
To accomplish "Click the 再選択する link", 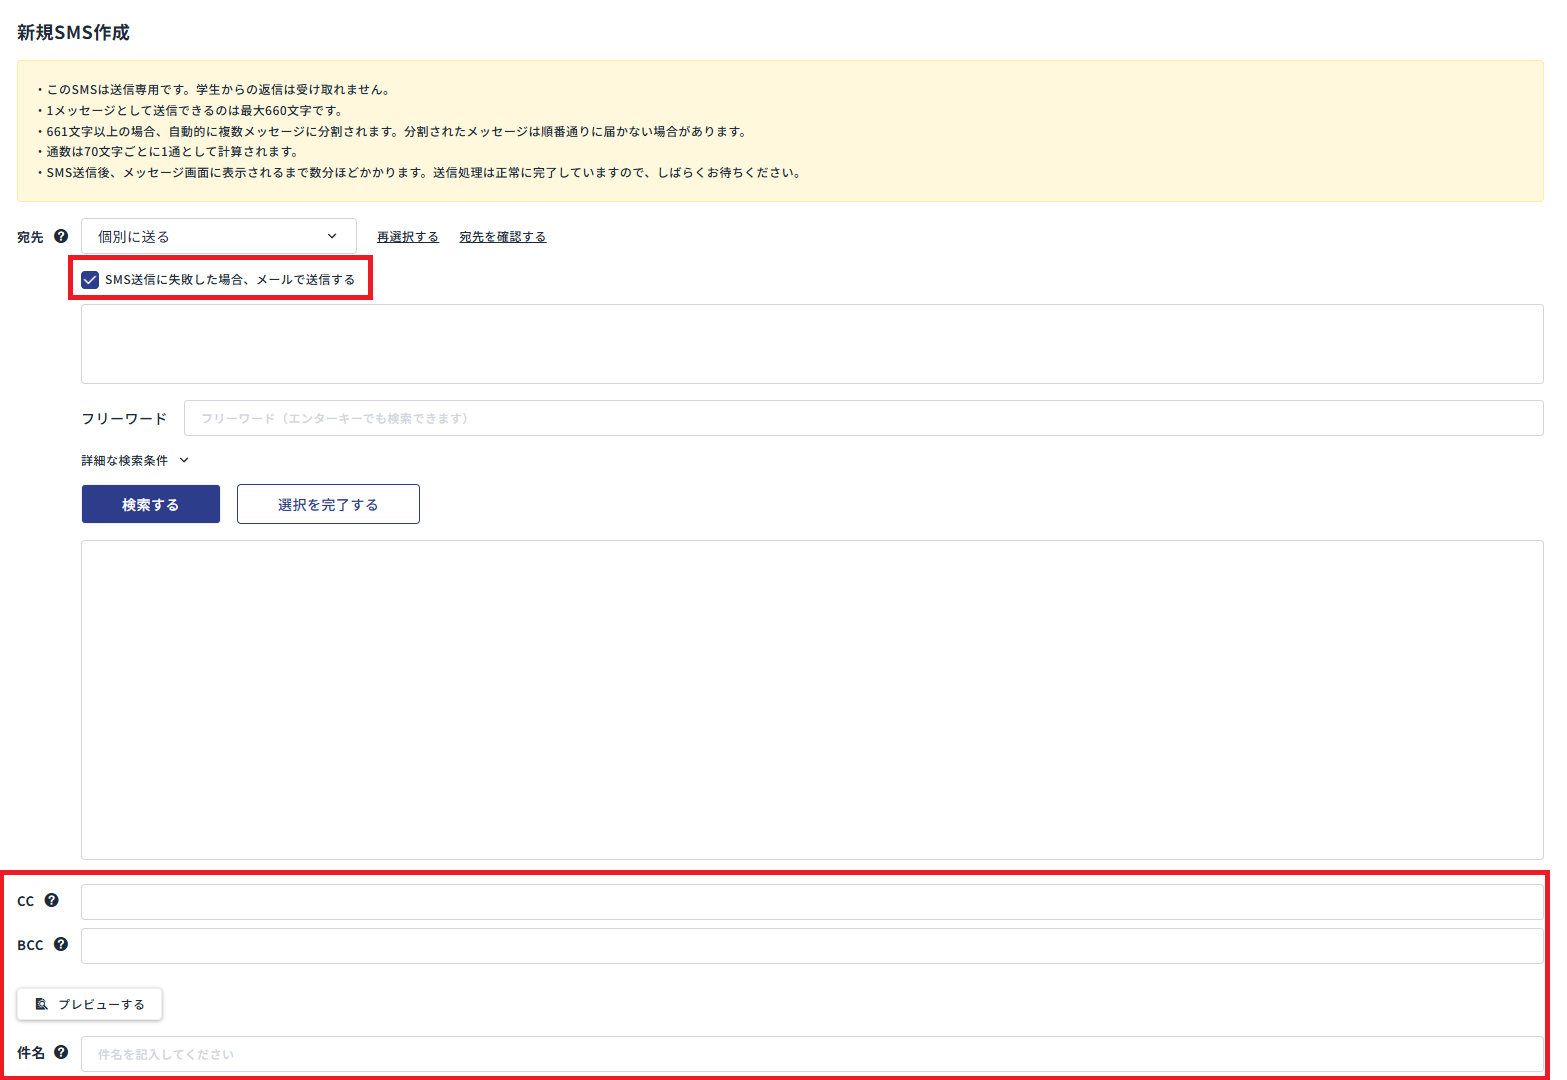I will point(407,237).
